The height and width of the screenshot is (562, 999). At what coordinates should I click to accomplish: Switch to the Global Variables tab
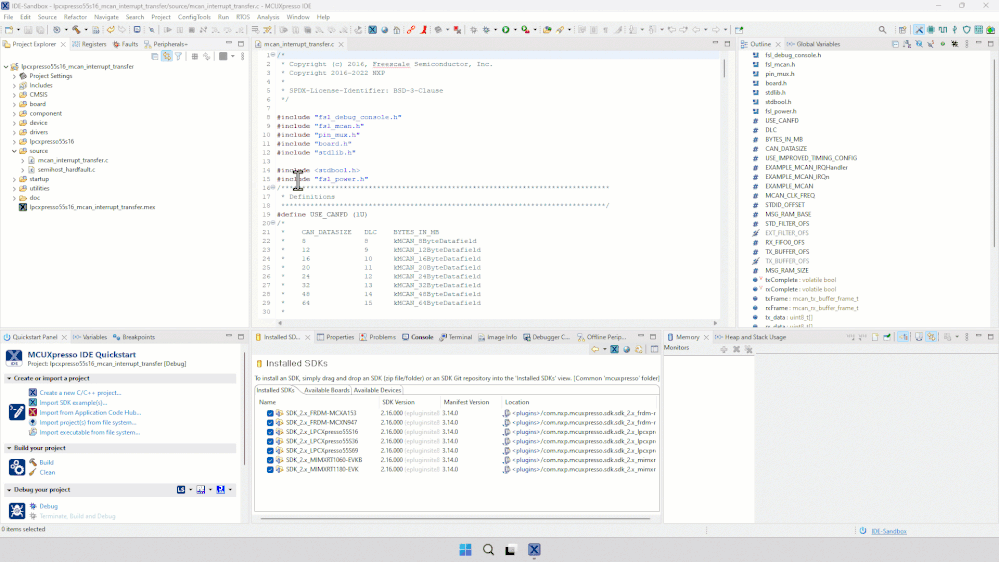click(x=813, y=44)
